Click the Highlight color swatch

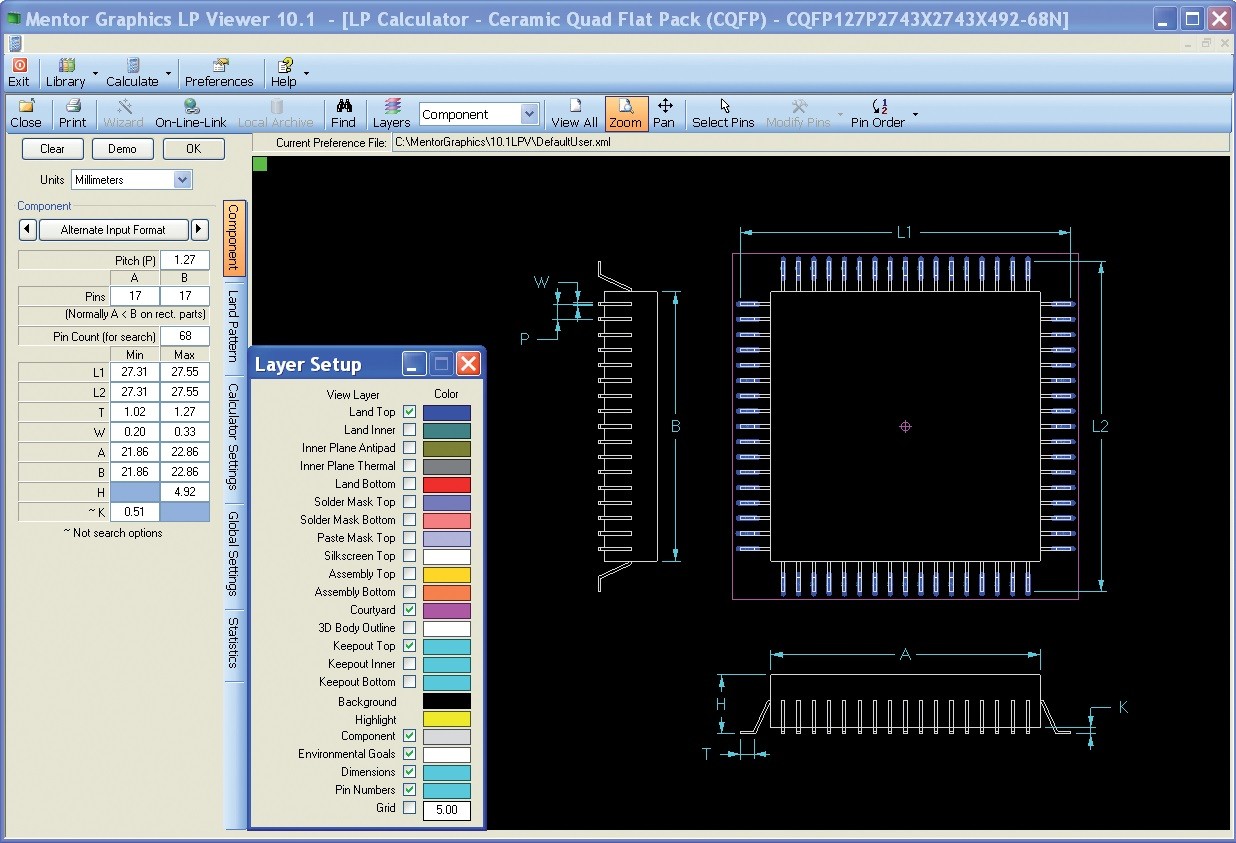pos(446,718)
